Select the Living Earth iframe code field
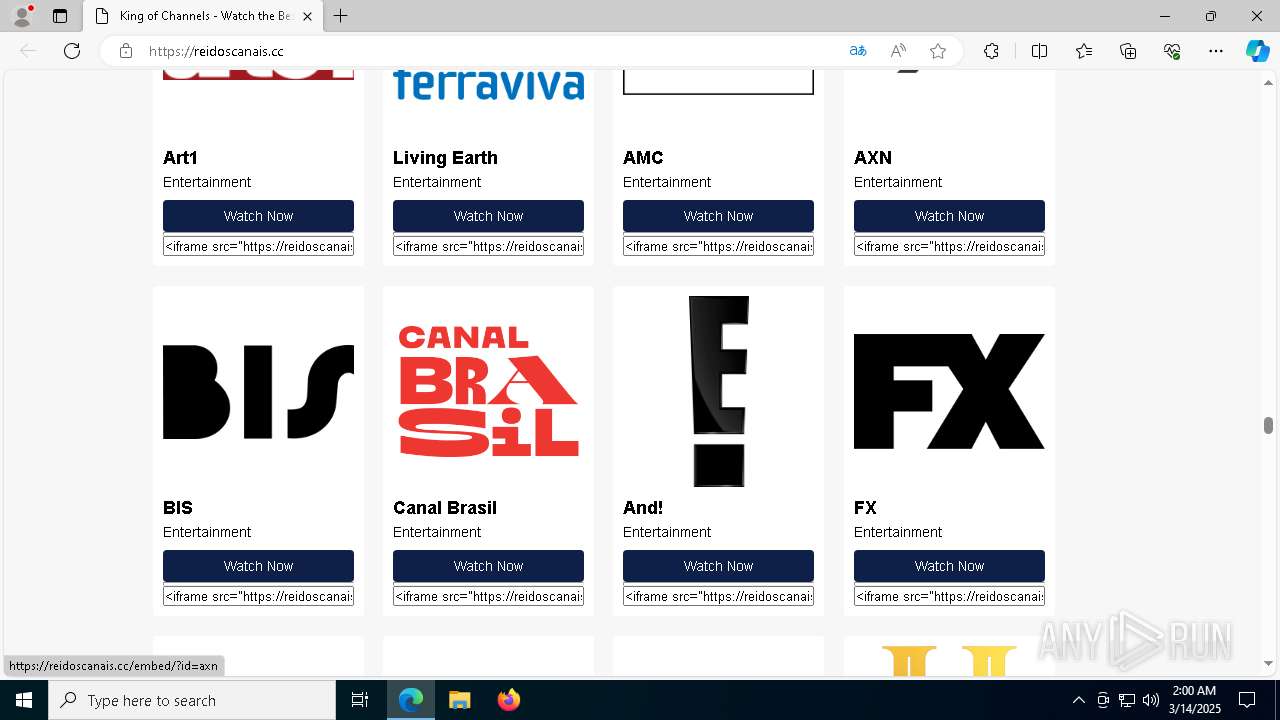This screenshot has height=720, width=1280. (488, 246)
